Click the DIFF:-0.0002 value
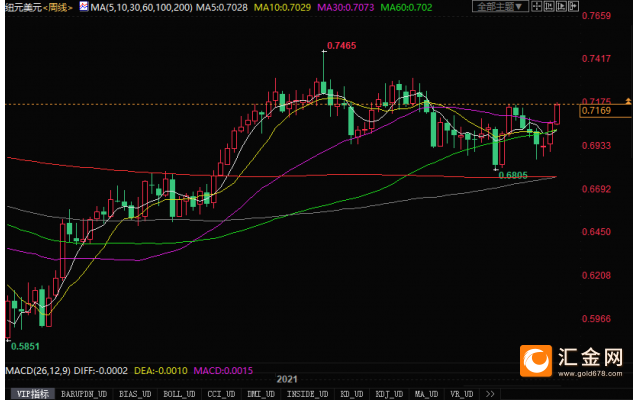Image resolution: width=640 pixels, height=400 pixels. (101, 371)
